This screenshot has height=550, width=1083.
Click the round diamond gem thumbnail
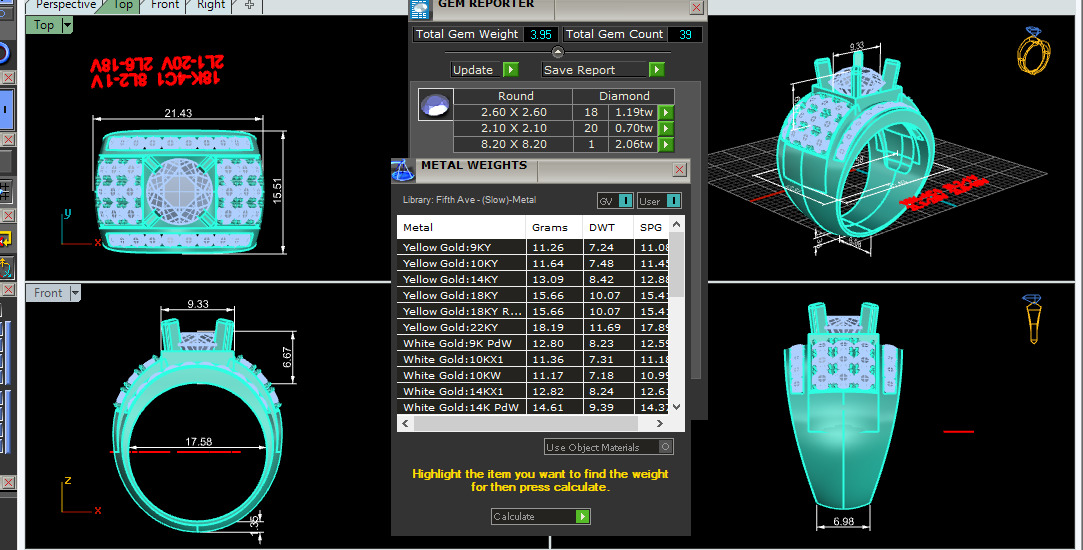coord(436,106)
